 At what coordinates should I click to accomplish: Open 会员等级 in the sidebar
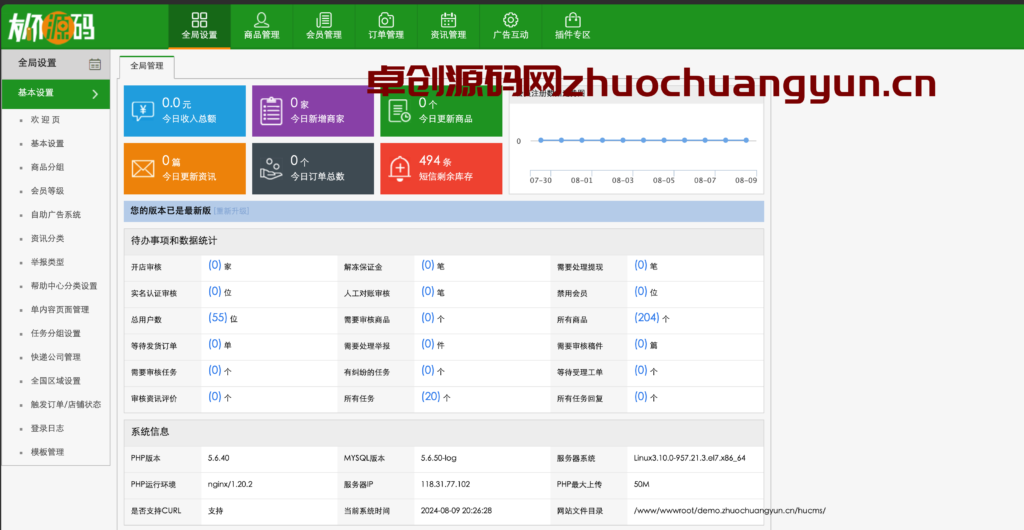pos(47,191)
